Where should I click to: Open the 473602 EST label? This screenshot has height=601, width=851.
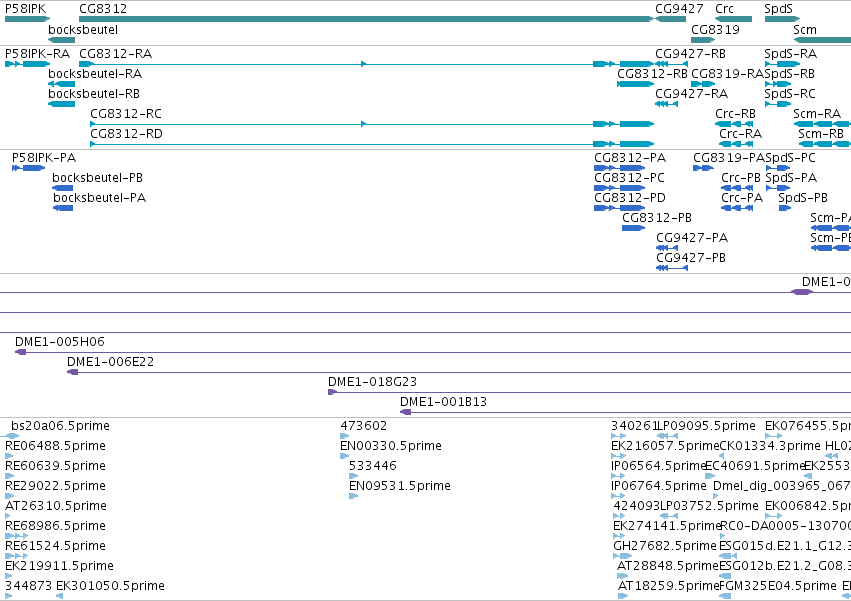coord(364,426)
